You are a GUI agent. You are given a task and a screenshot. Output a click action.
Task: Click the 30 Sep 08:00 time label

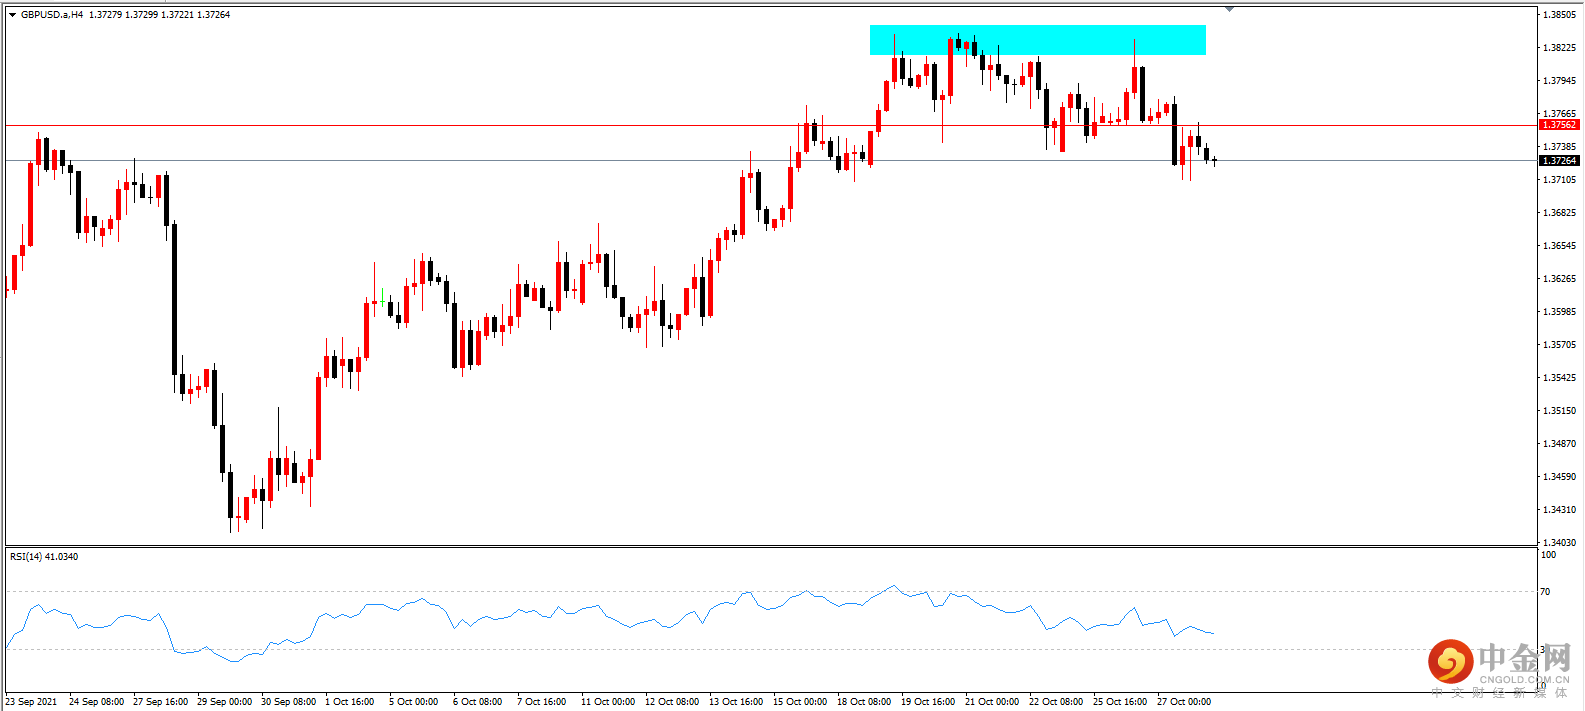[x=288, y=702]
